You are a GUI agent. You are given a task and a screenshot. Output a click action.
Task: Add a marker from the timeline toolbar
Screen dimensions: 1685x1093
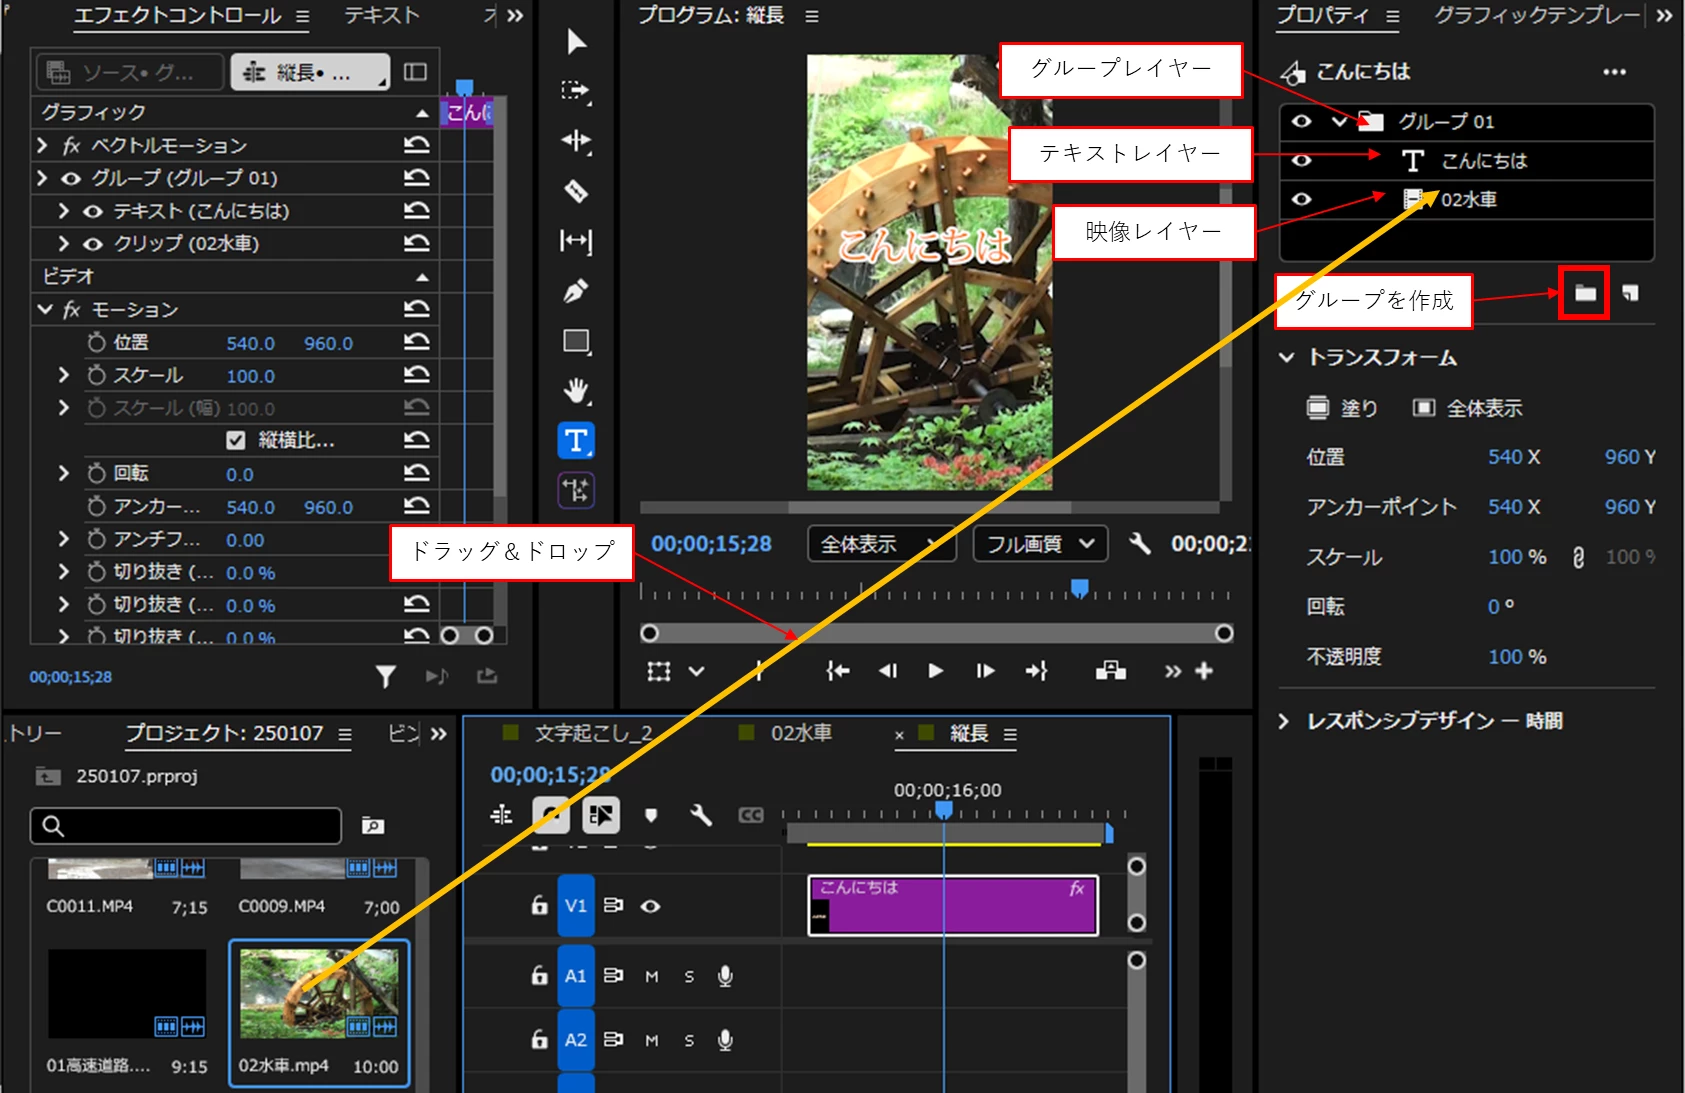tap(651, 815)
